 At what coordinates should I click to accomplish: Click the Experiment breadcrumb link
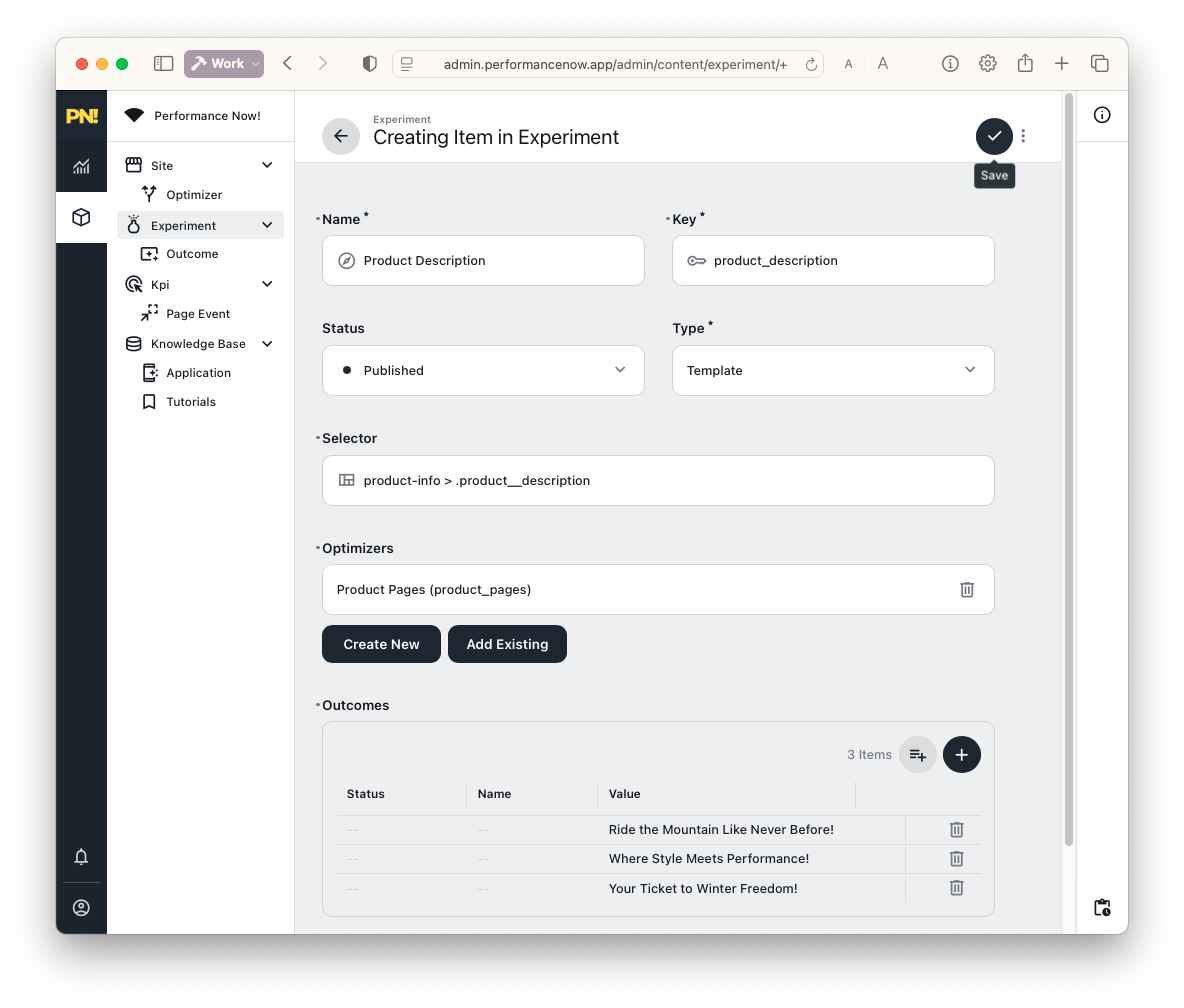[402, 119]
